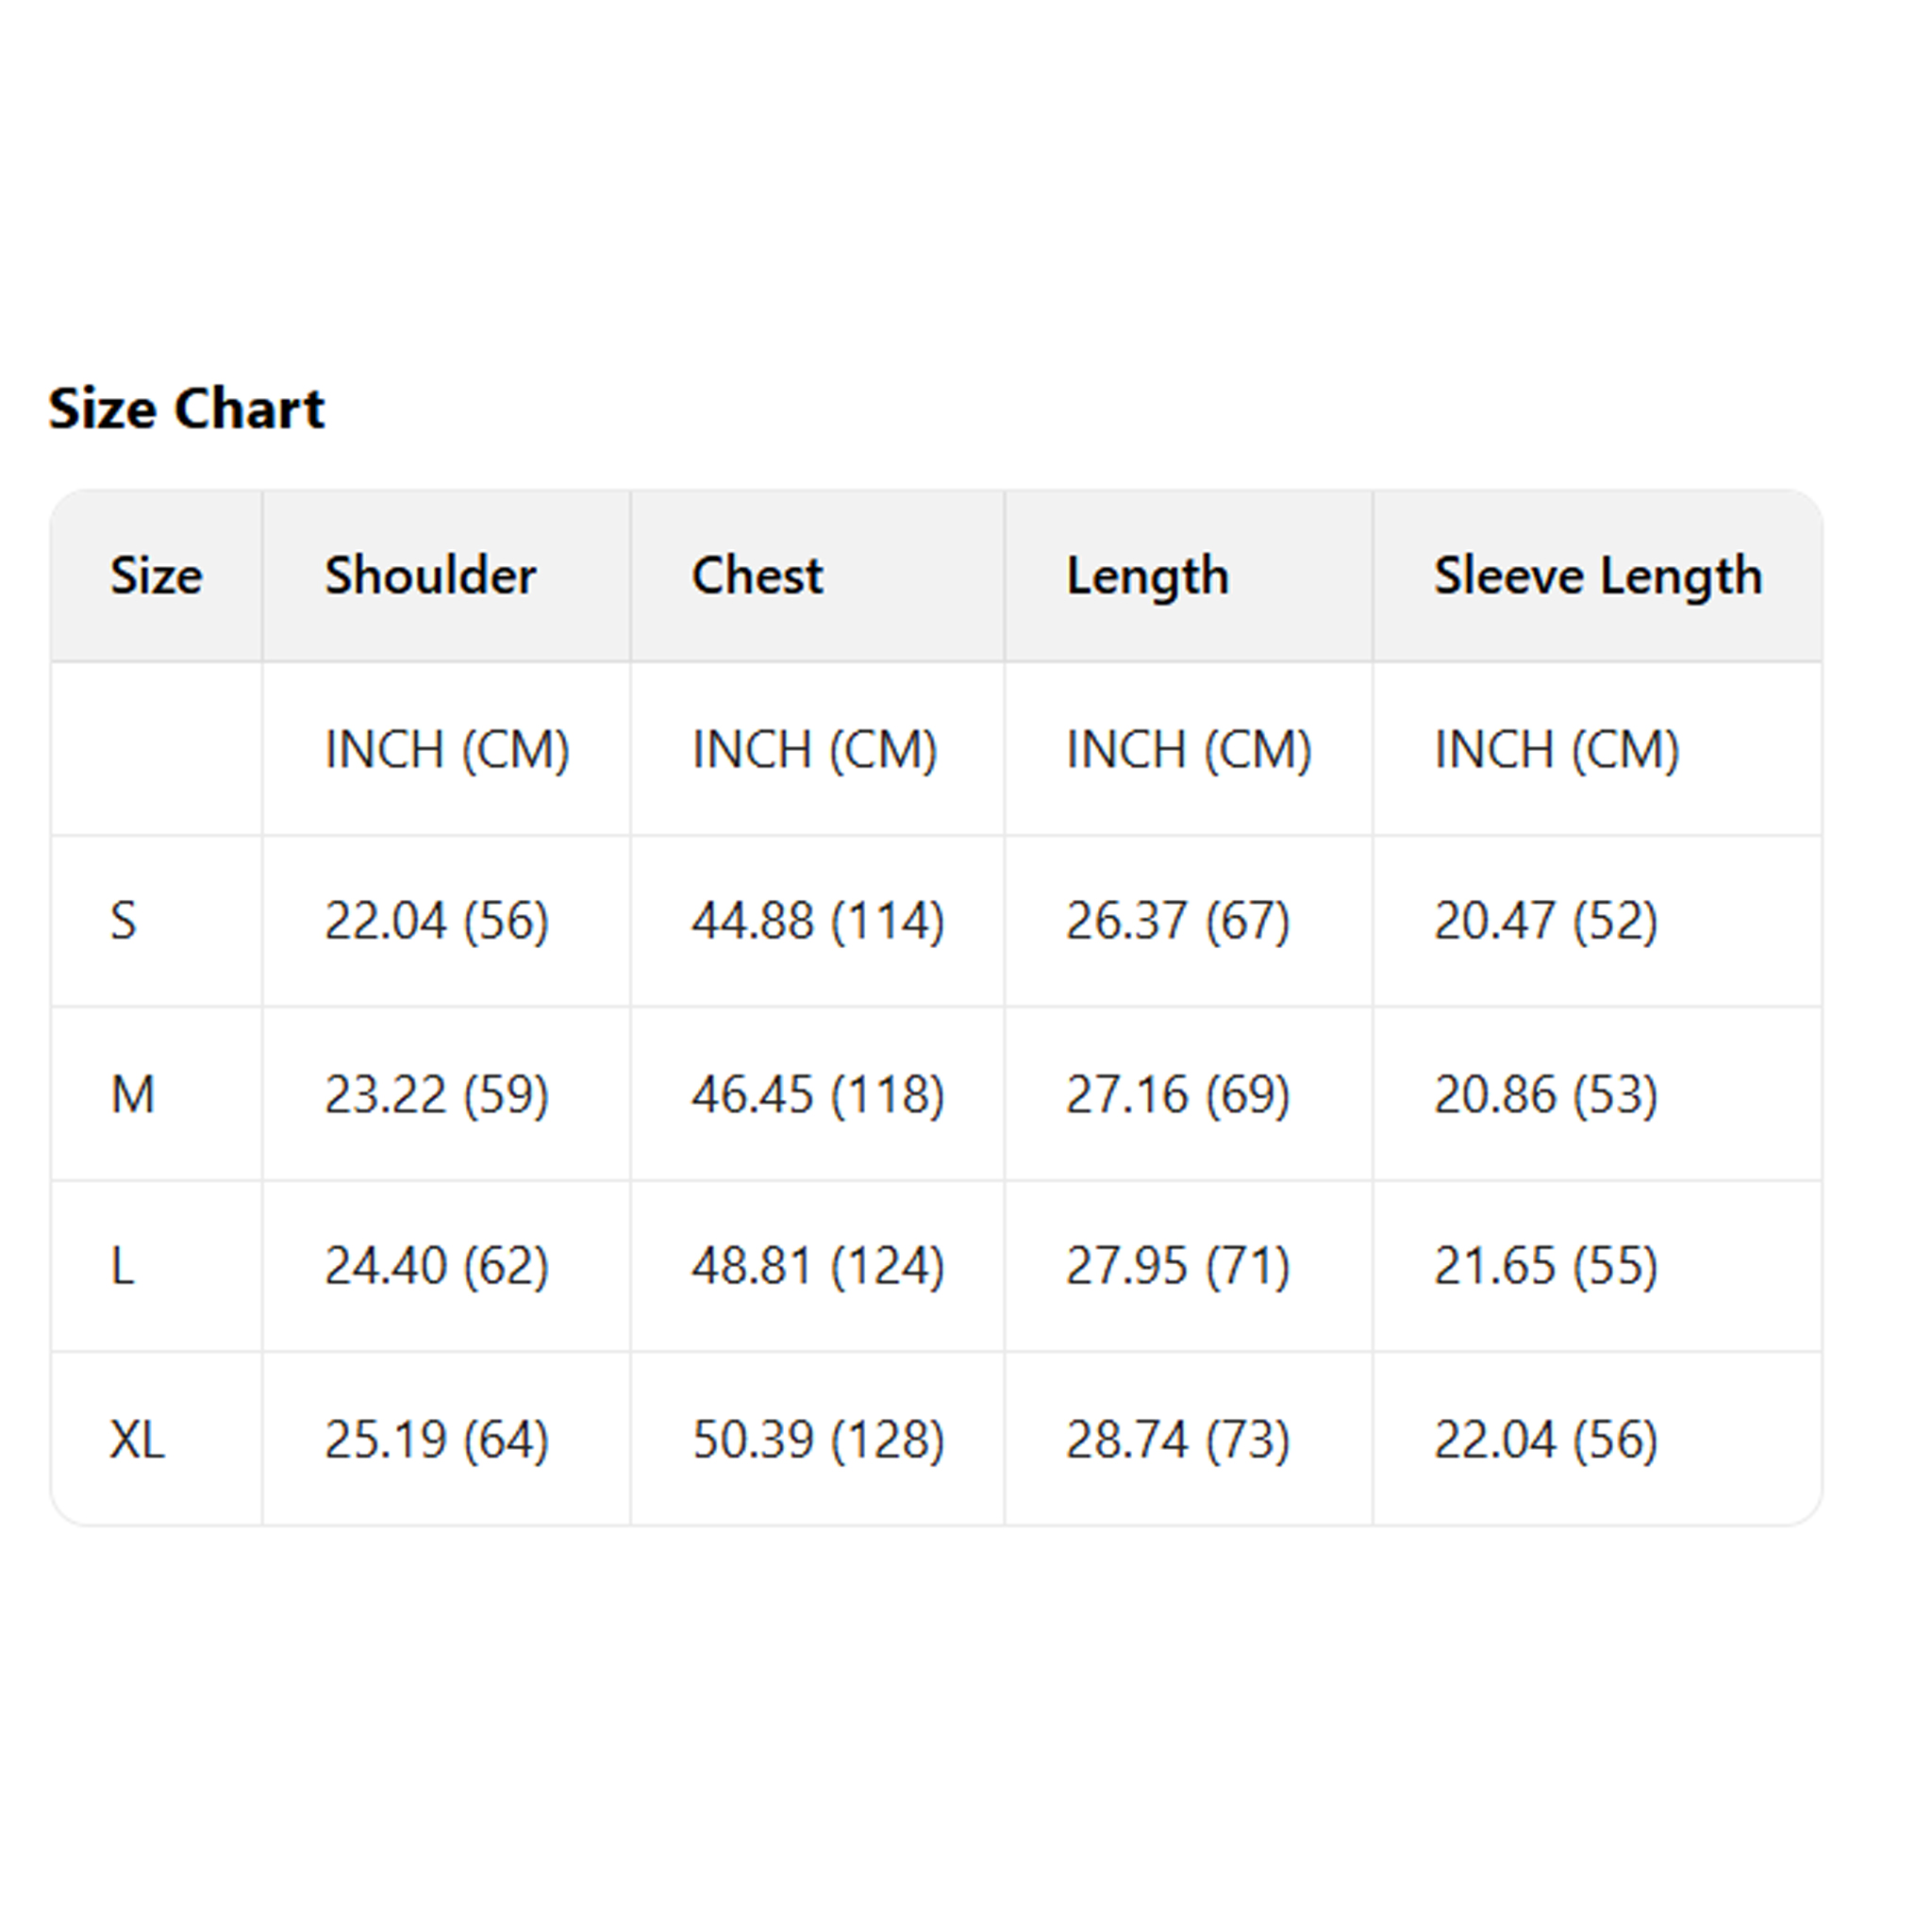Click chest value 48.81 (124)
This screenshot has width=1932, height=1932.
pos(817,1266)
